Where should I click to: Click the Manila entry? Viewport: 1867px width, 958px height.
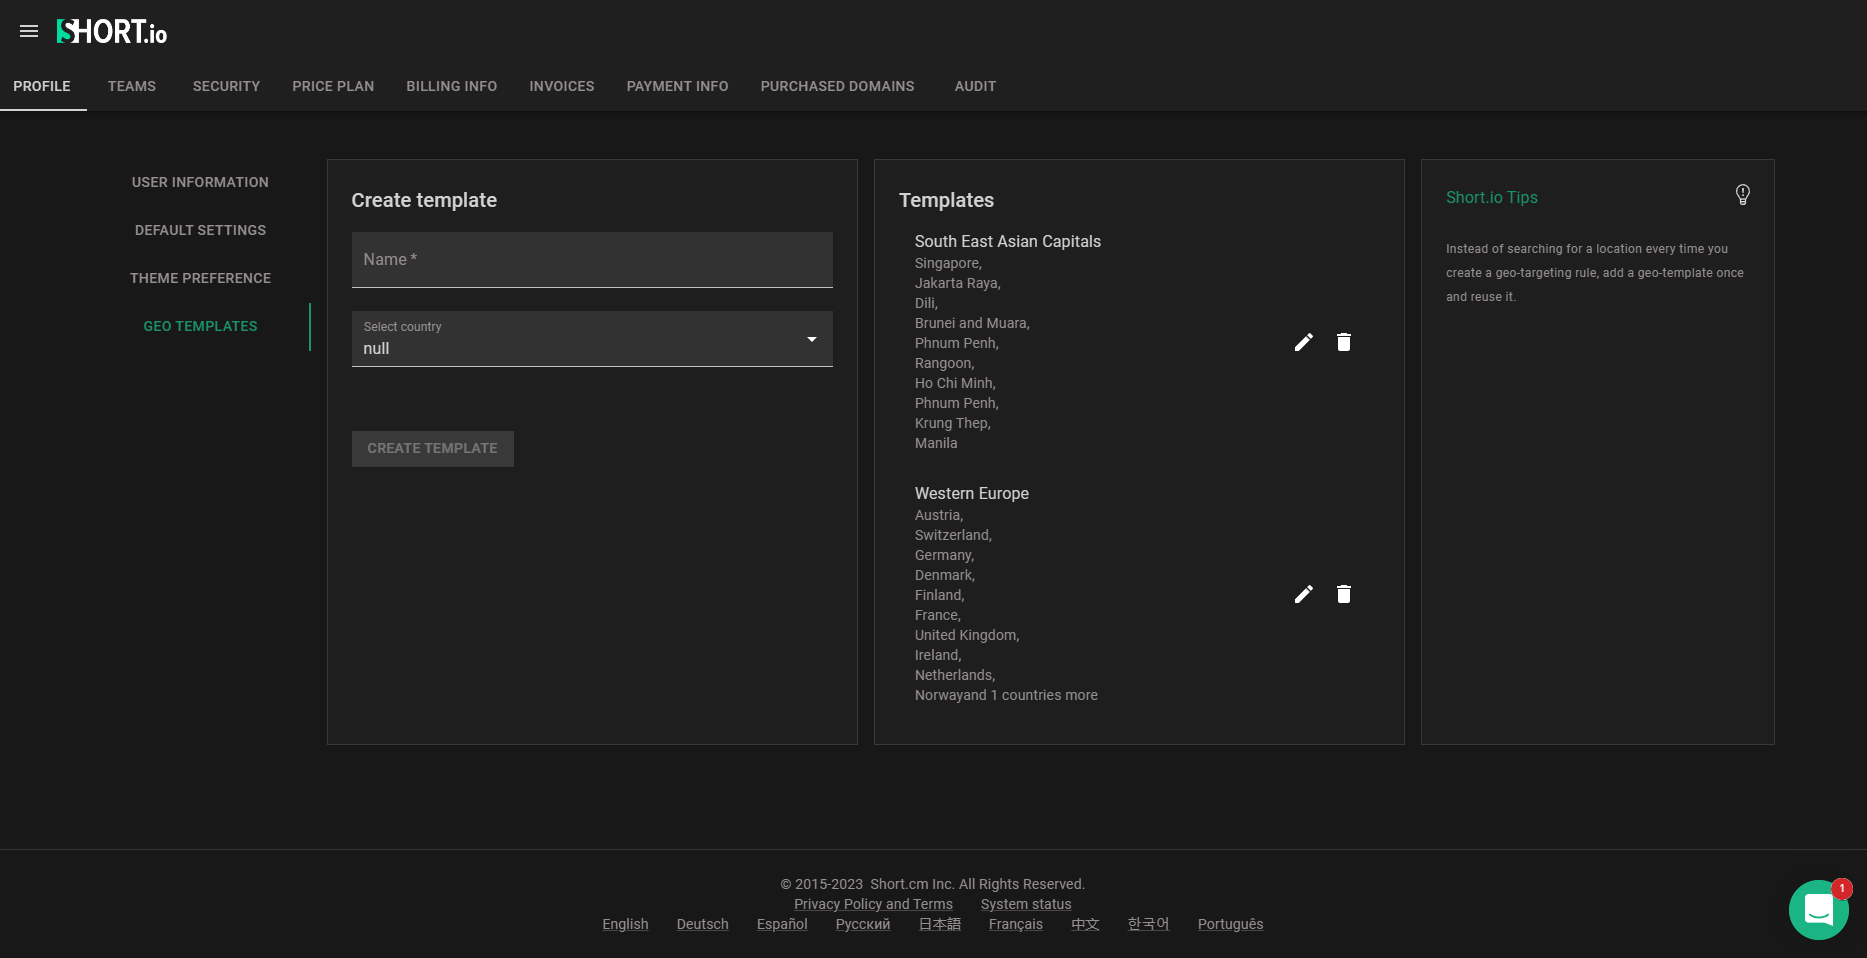pyautogui.click(x=936, y=443)
